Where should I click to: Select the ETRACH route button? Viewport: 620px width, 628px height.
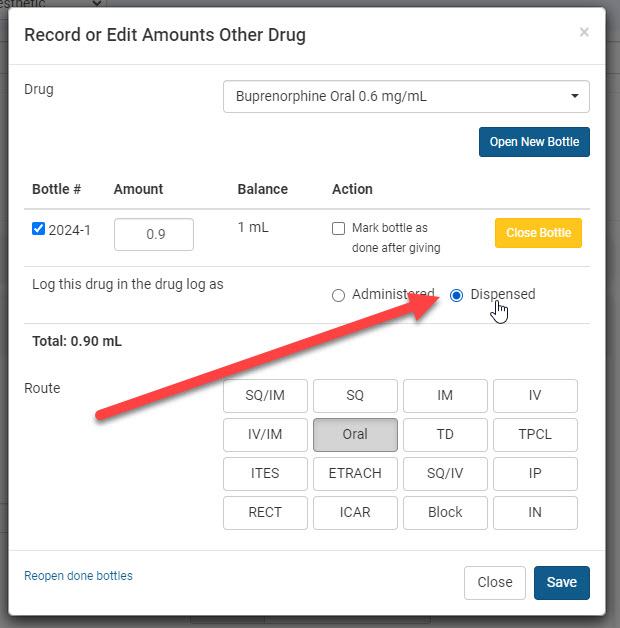355,474
